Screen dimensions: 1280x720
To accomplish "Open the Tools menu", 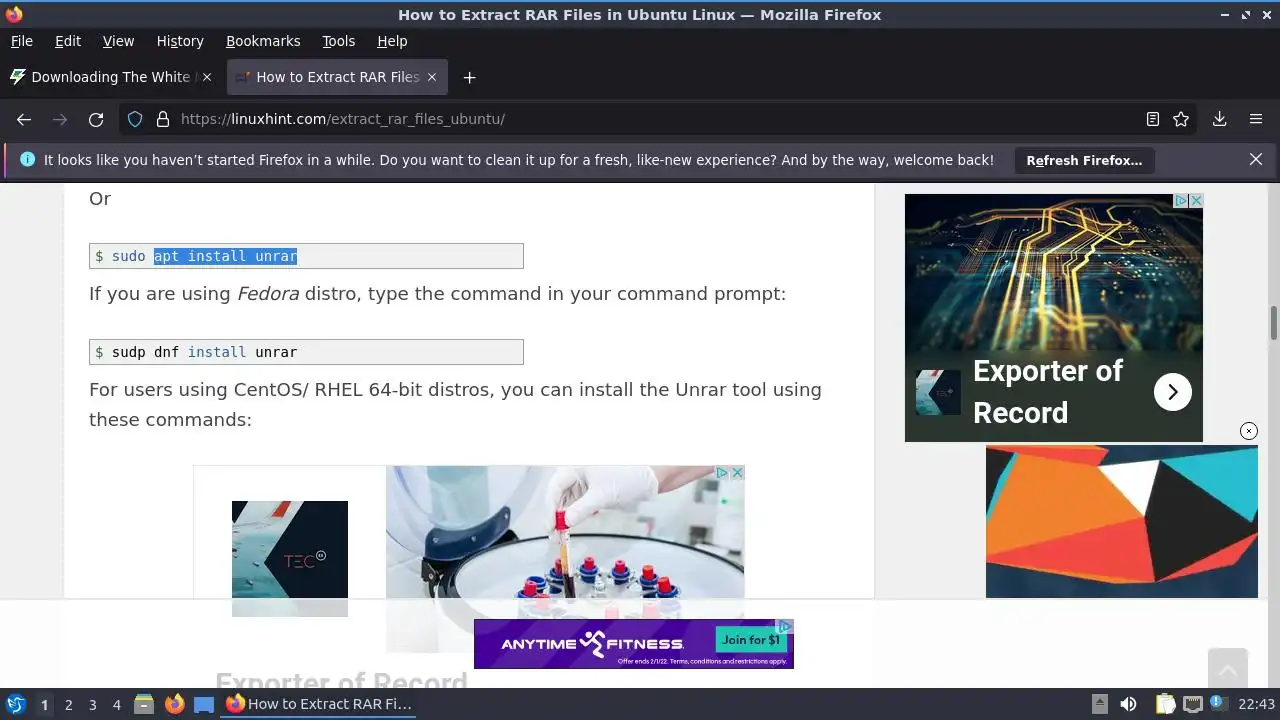I will tap(338, 41).
